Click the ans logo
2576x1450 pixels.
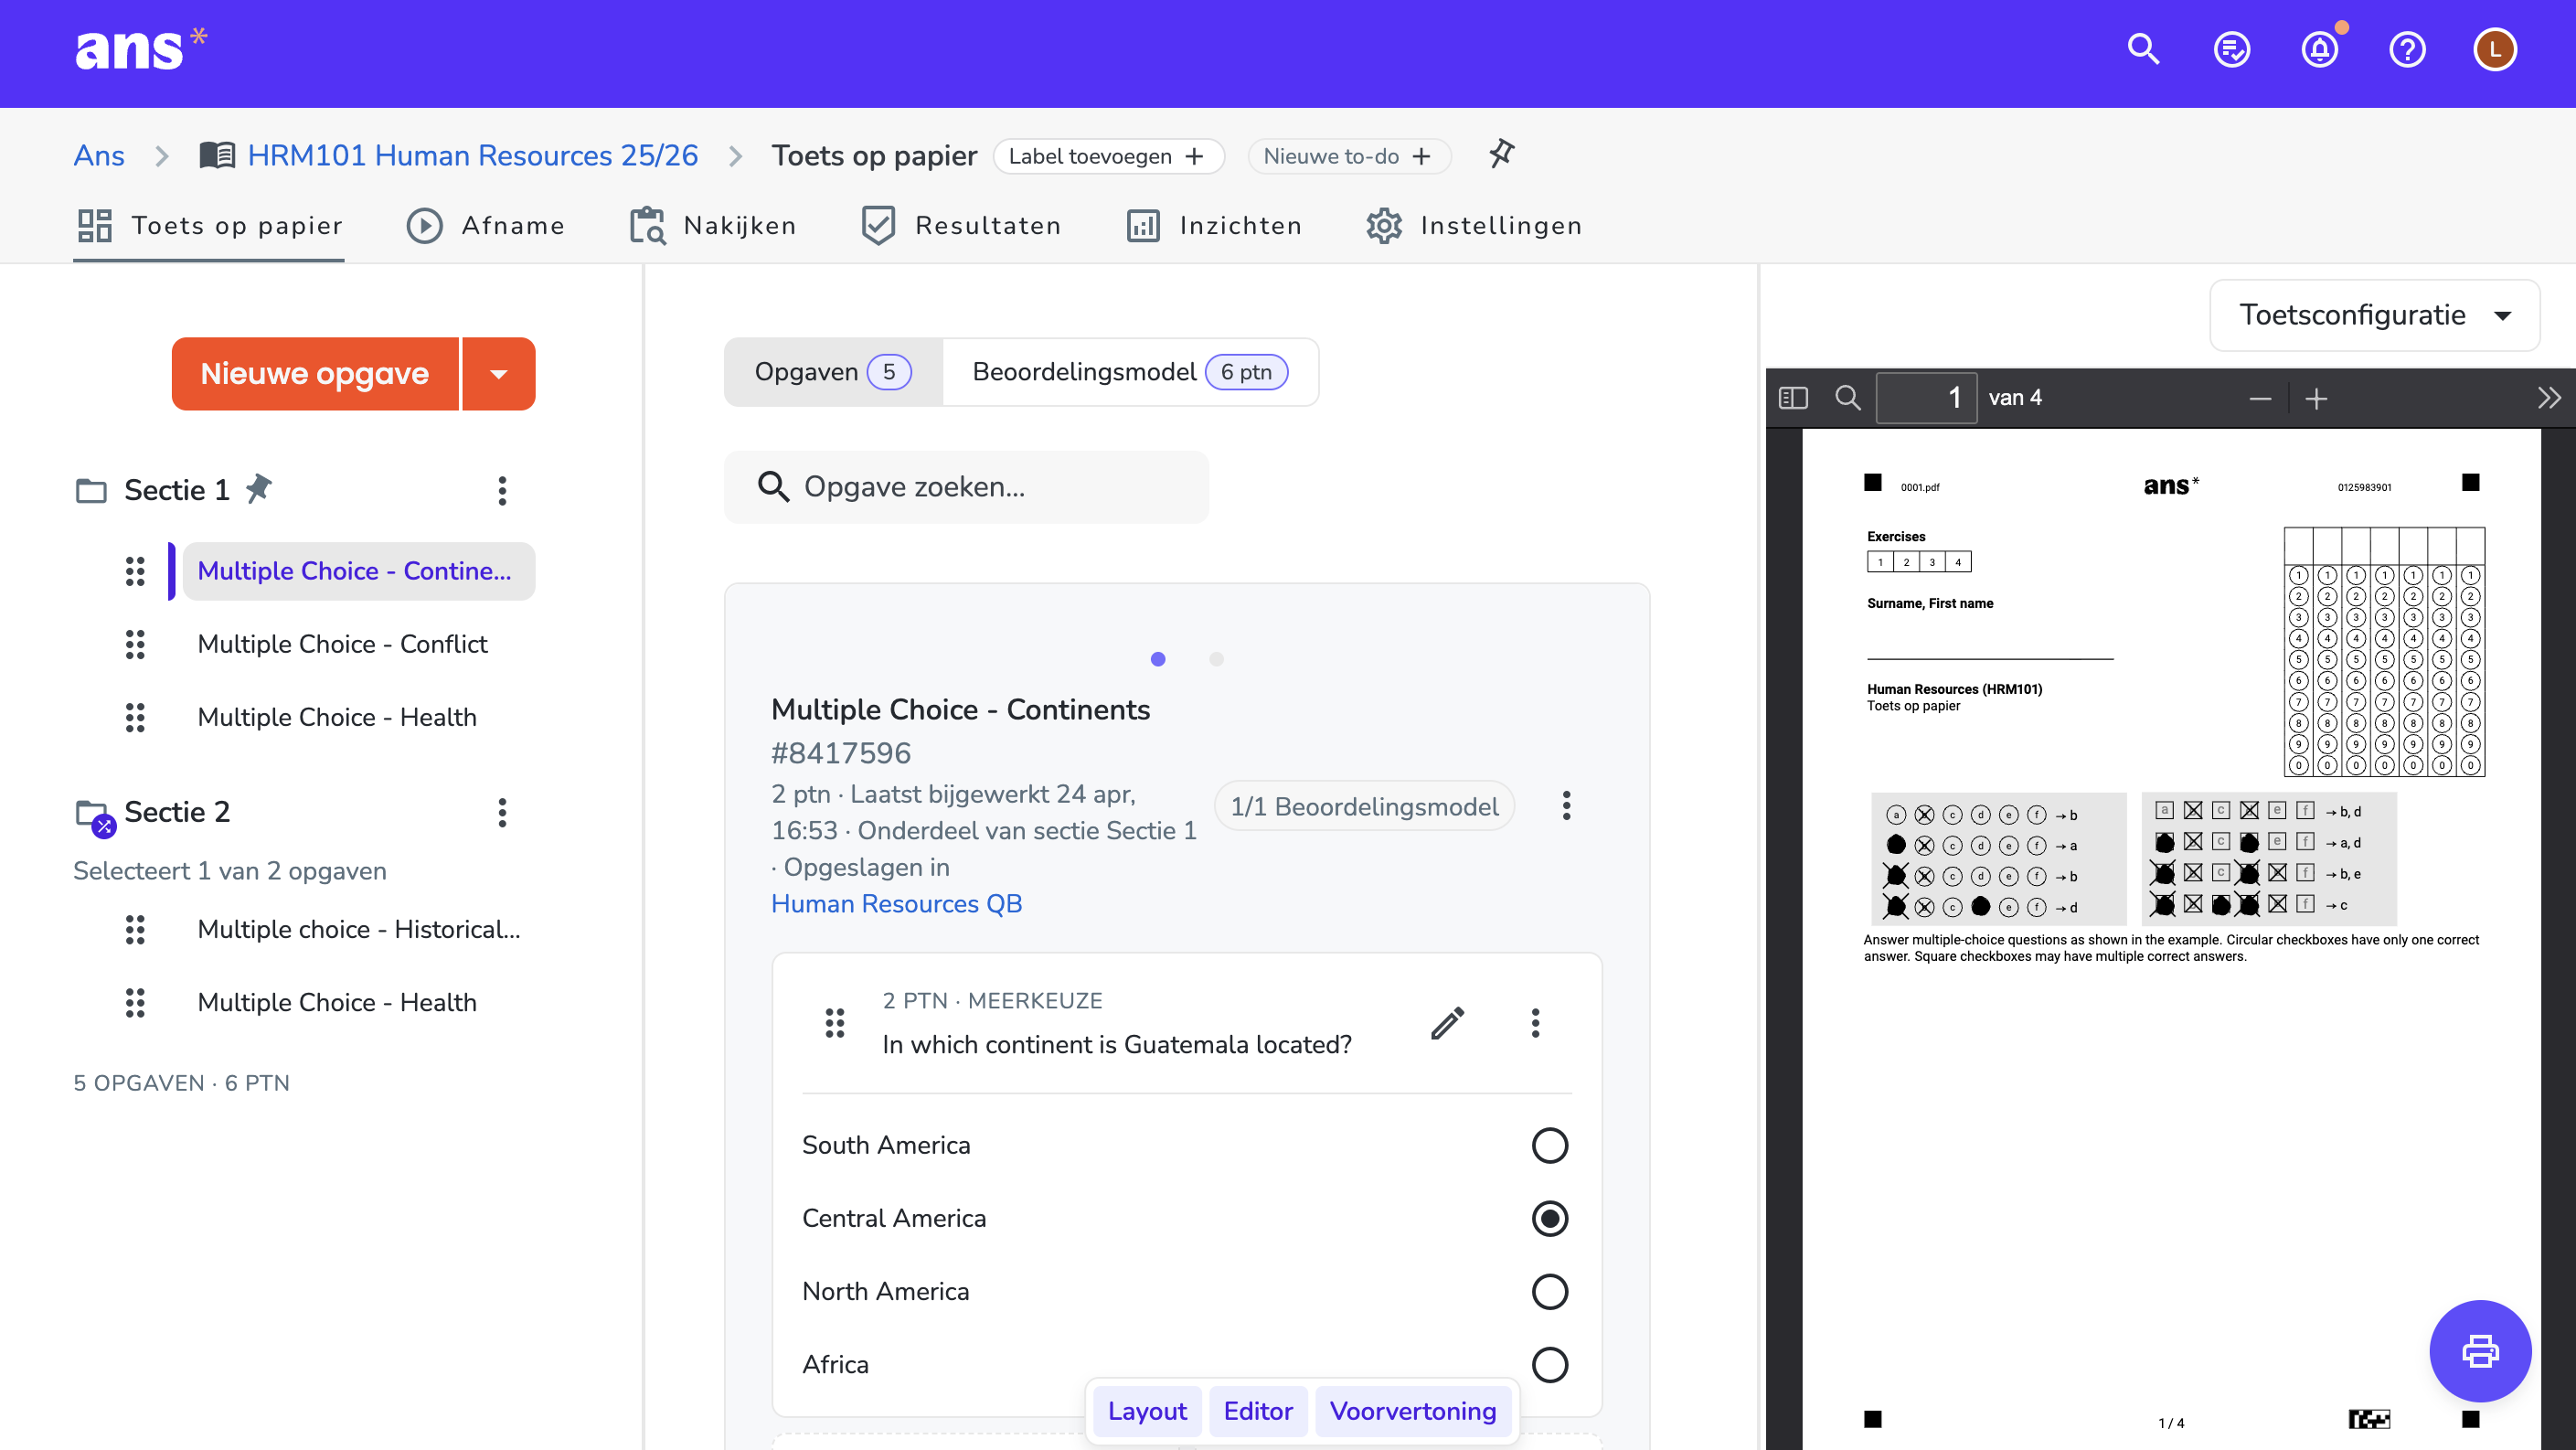(141, 49)
